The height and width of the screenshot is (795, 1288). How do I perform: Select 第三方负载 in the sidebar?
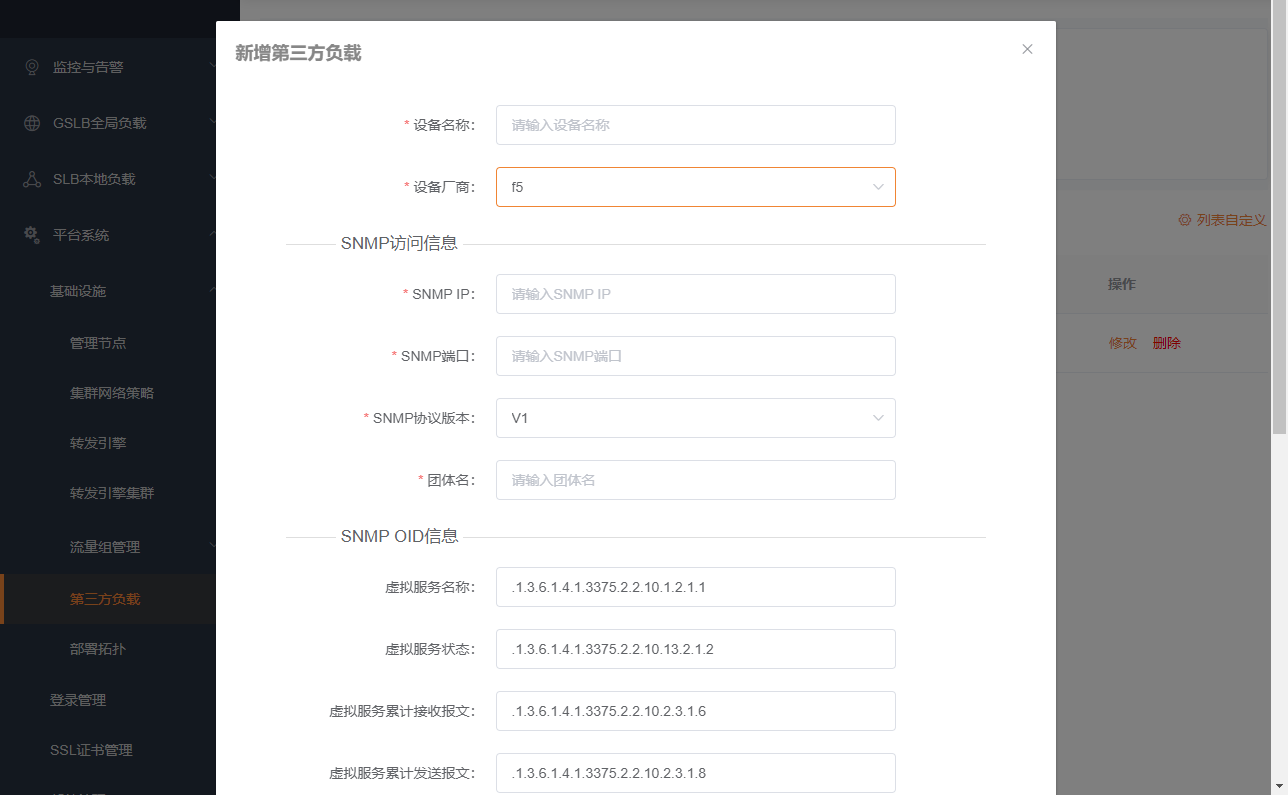pyautogui.click(x=105, y=599)
